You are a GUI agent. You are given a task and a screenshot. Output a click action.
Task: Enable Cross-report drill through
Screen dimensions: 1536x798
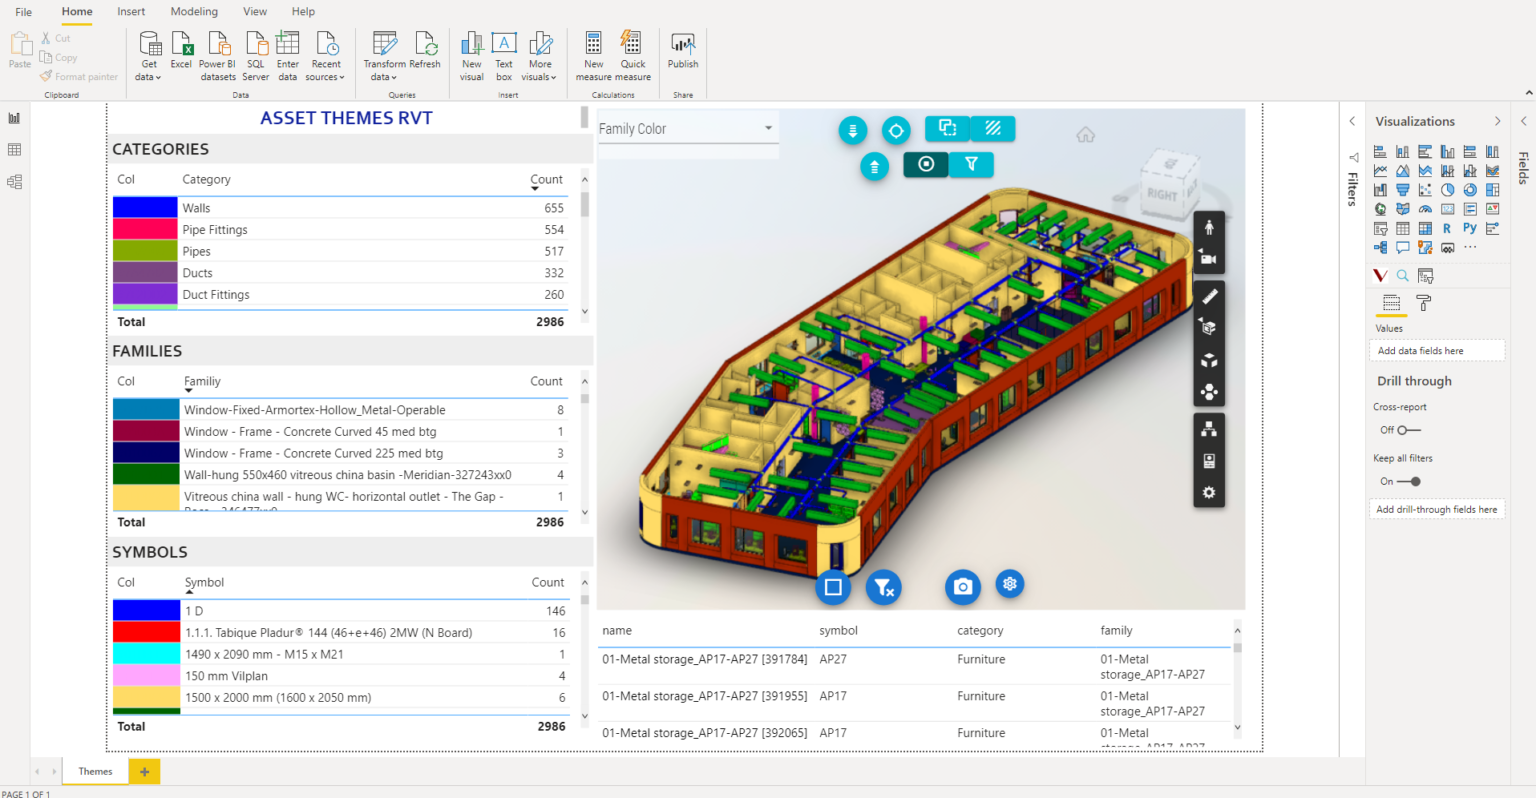(1403, 430)
